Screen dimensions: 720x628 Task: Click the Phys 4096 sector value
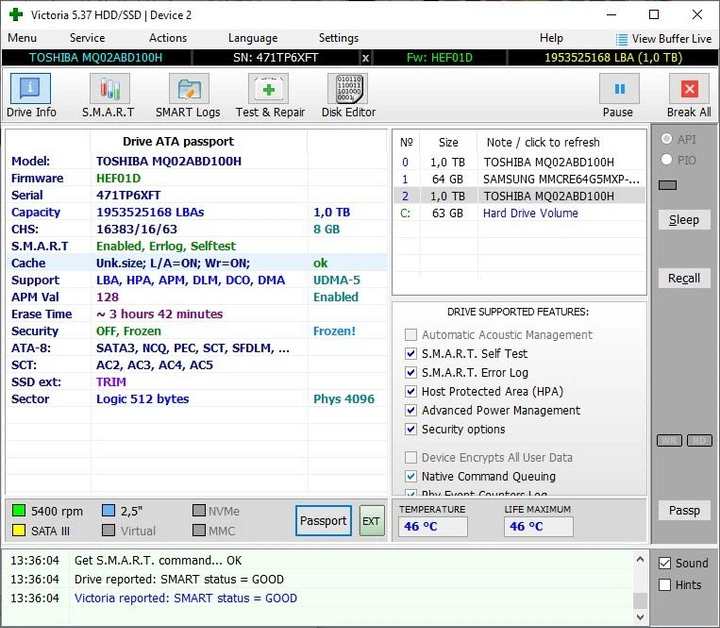[x=343, y=399]
